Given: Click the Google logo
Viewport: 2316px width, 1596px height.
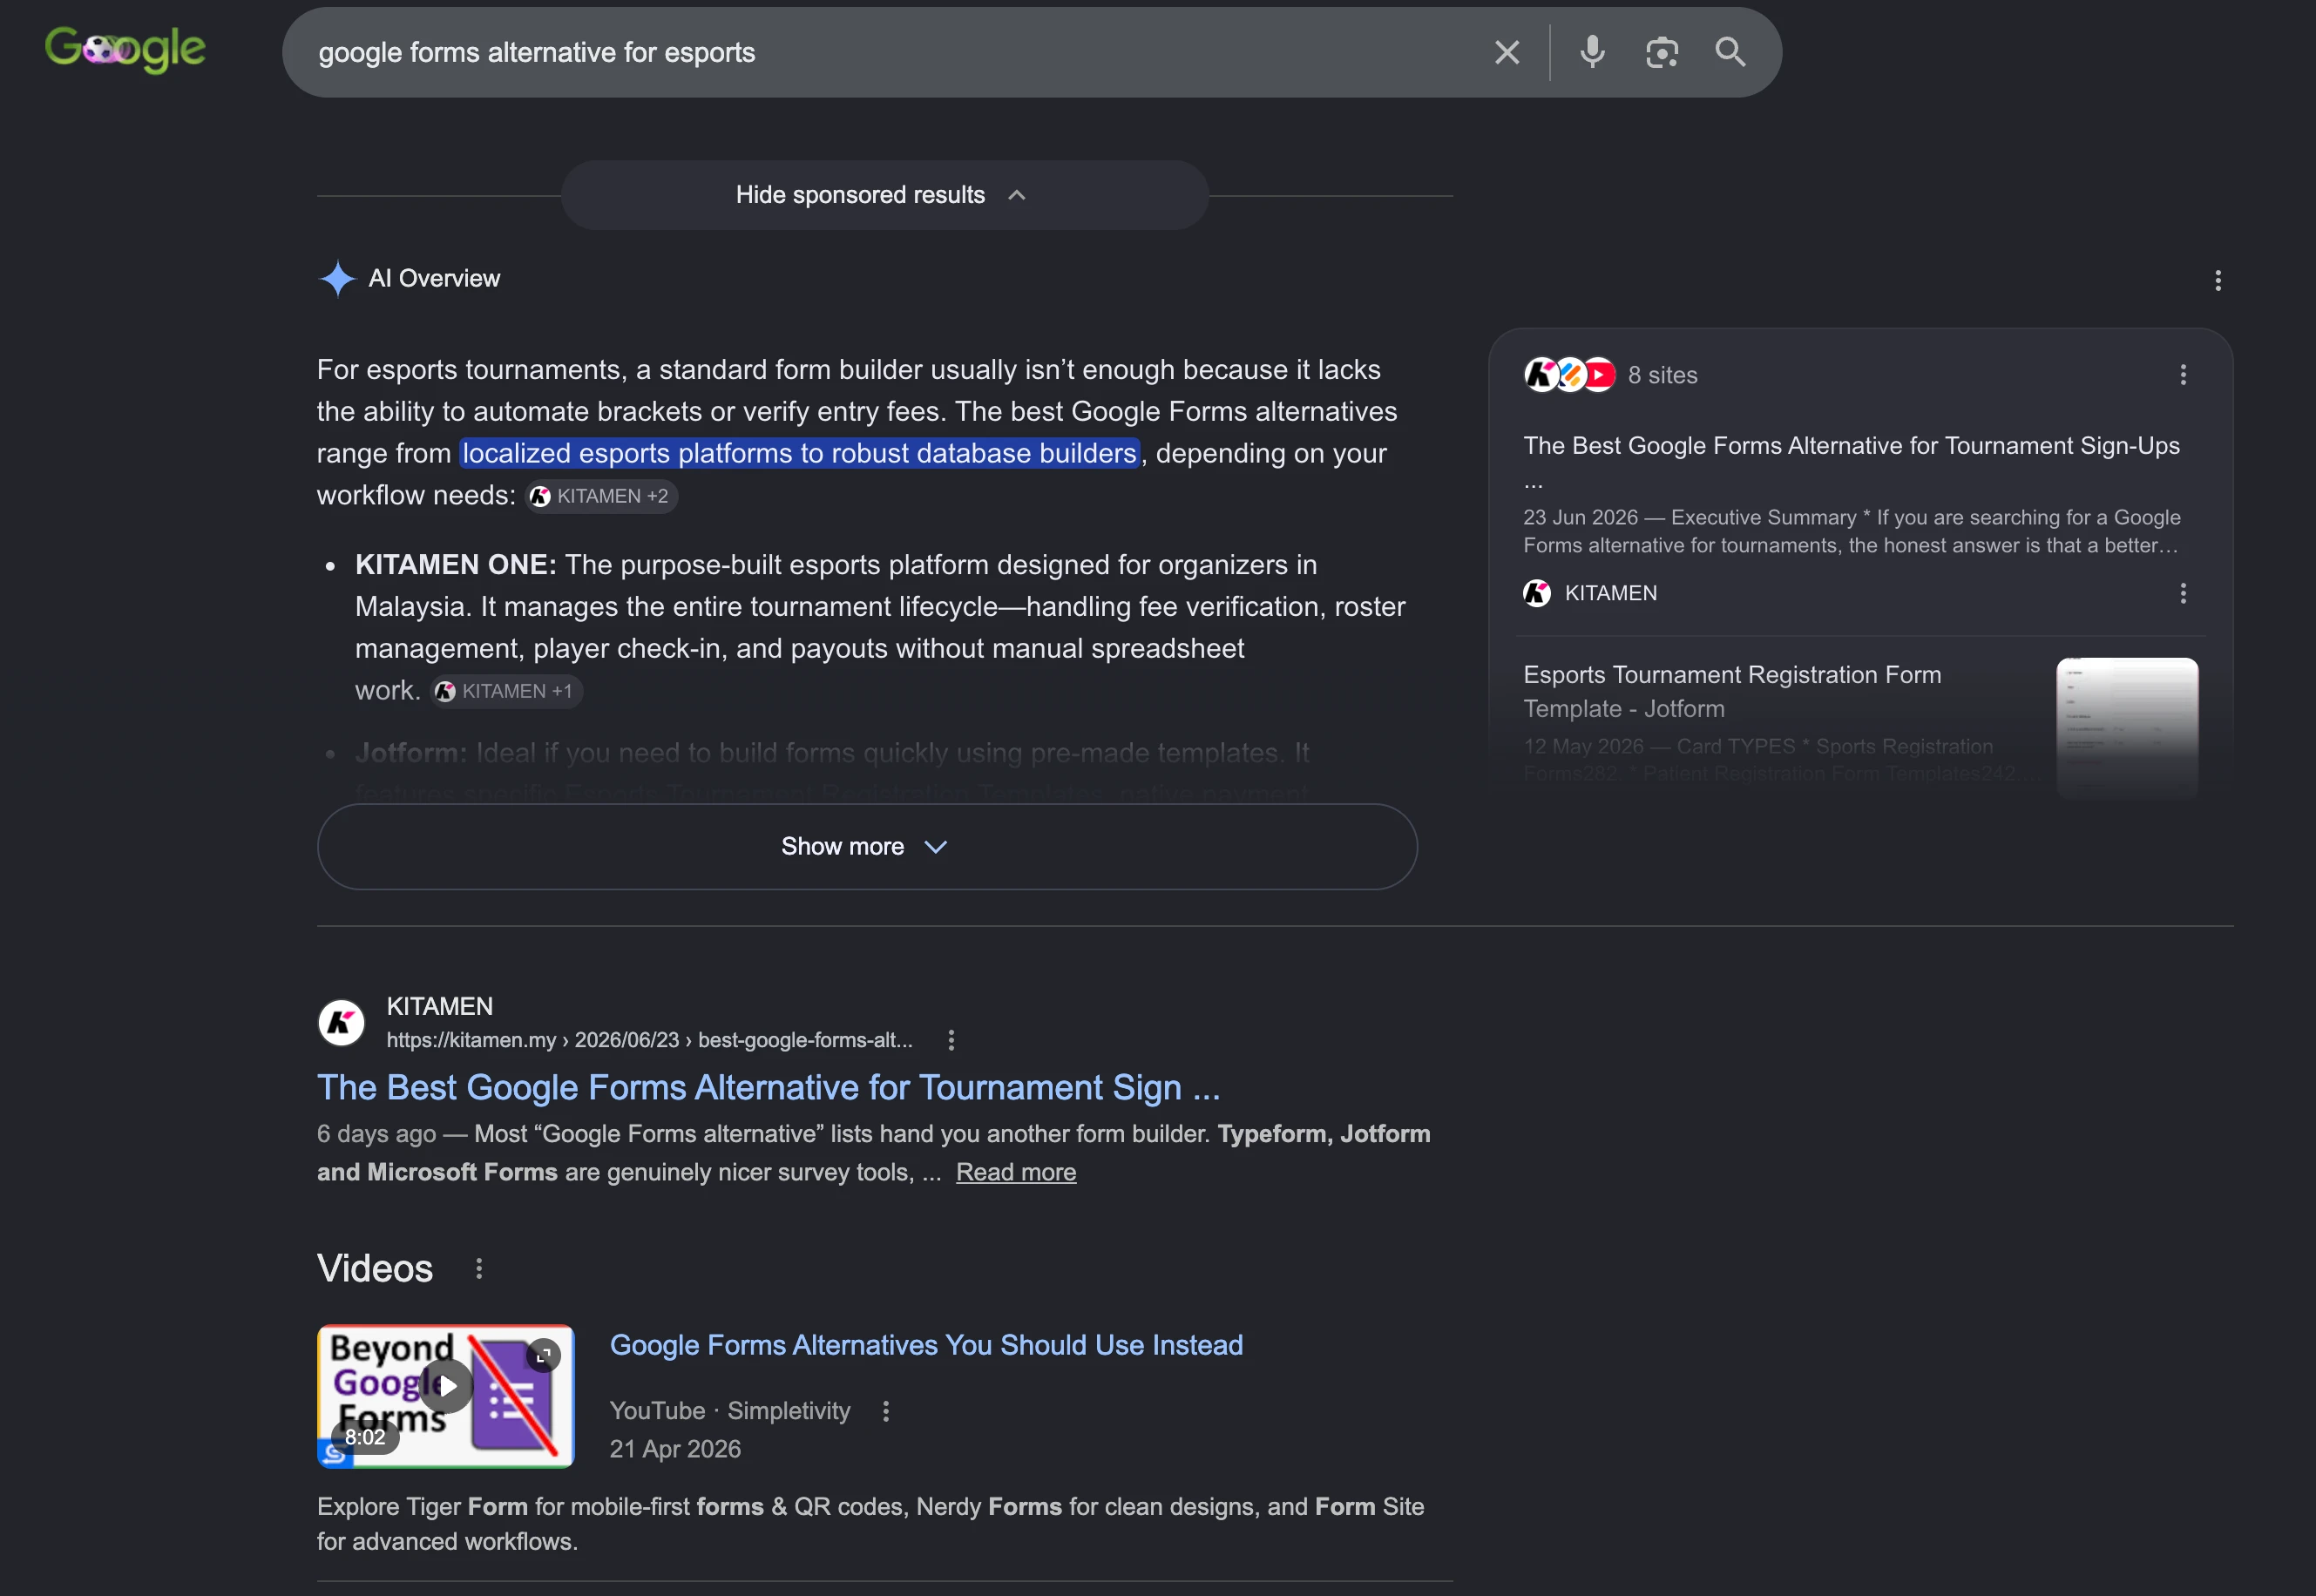Looking at the screenshot, I should 125,49.
